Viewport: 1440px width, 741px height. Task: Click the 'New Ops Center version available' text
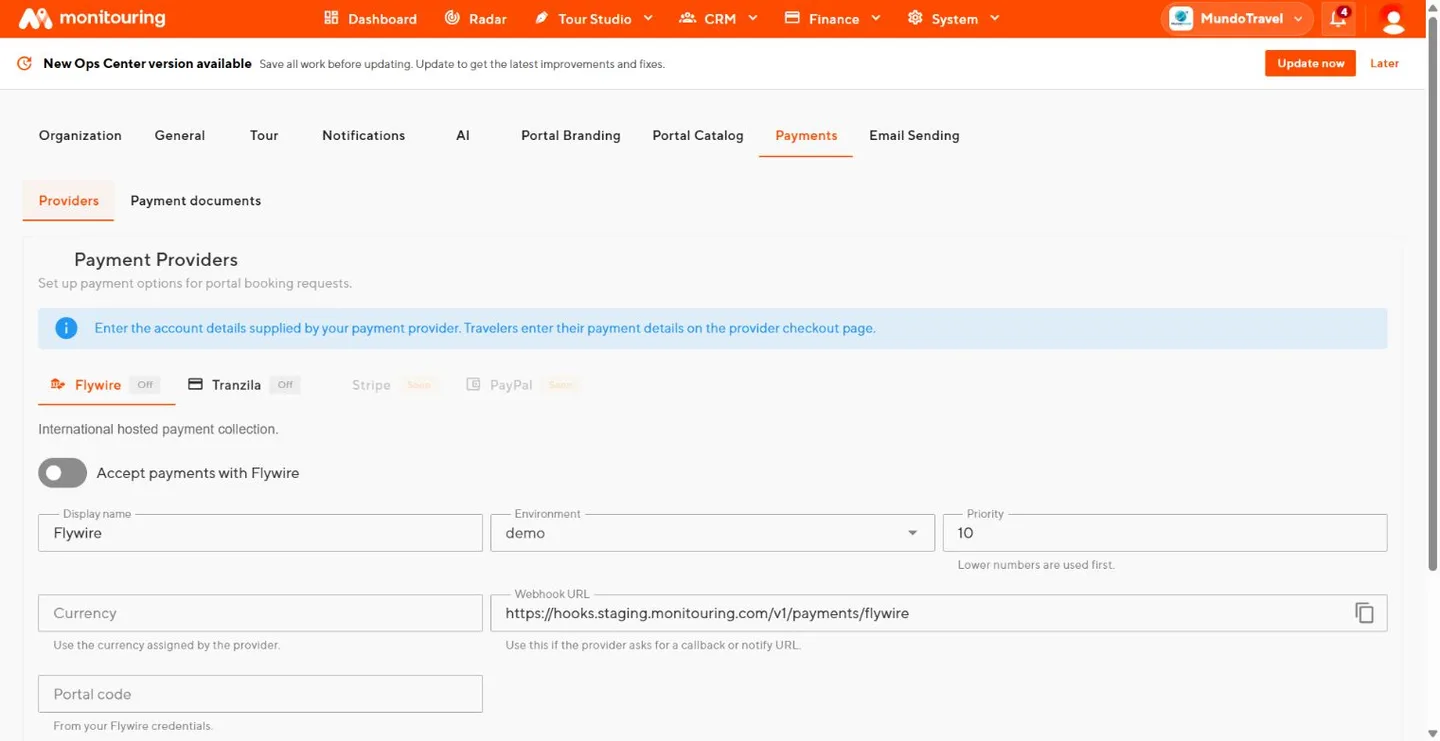pos(147,64)
